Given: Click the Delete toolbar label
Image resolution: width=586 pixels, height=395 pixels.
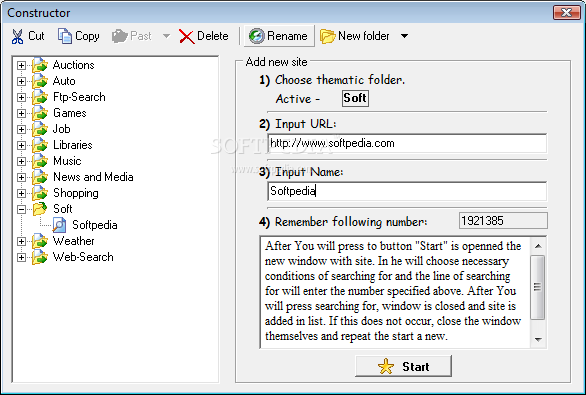Looking at the screenshot, I should pyautogui.click(x=212, y=36).
